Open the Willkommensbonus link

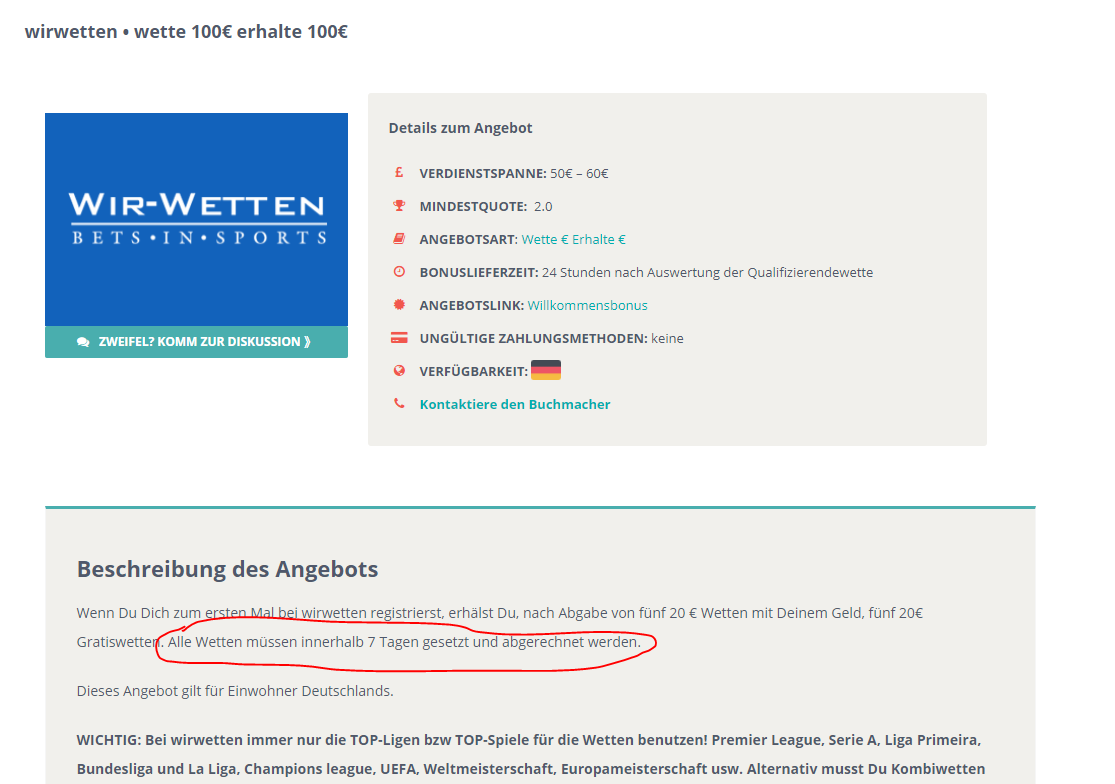click(x=587, y=305)
